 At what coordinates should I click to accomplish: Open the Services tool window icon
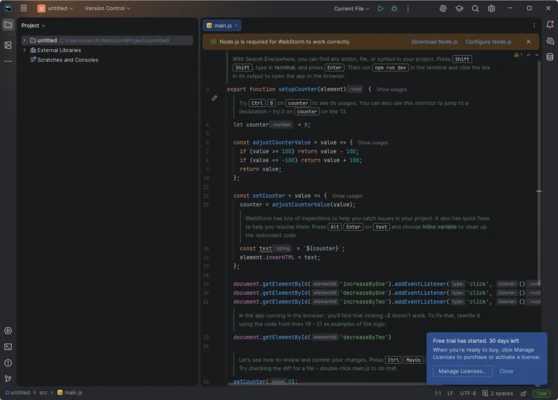coord(8,331)
